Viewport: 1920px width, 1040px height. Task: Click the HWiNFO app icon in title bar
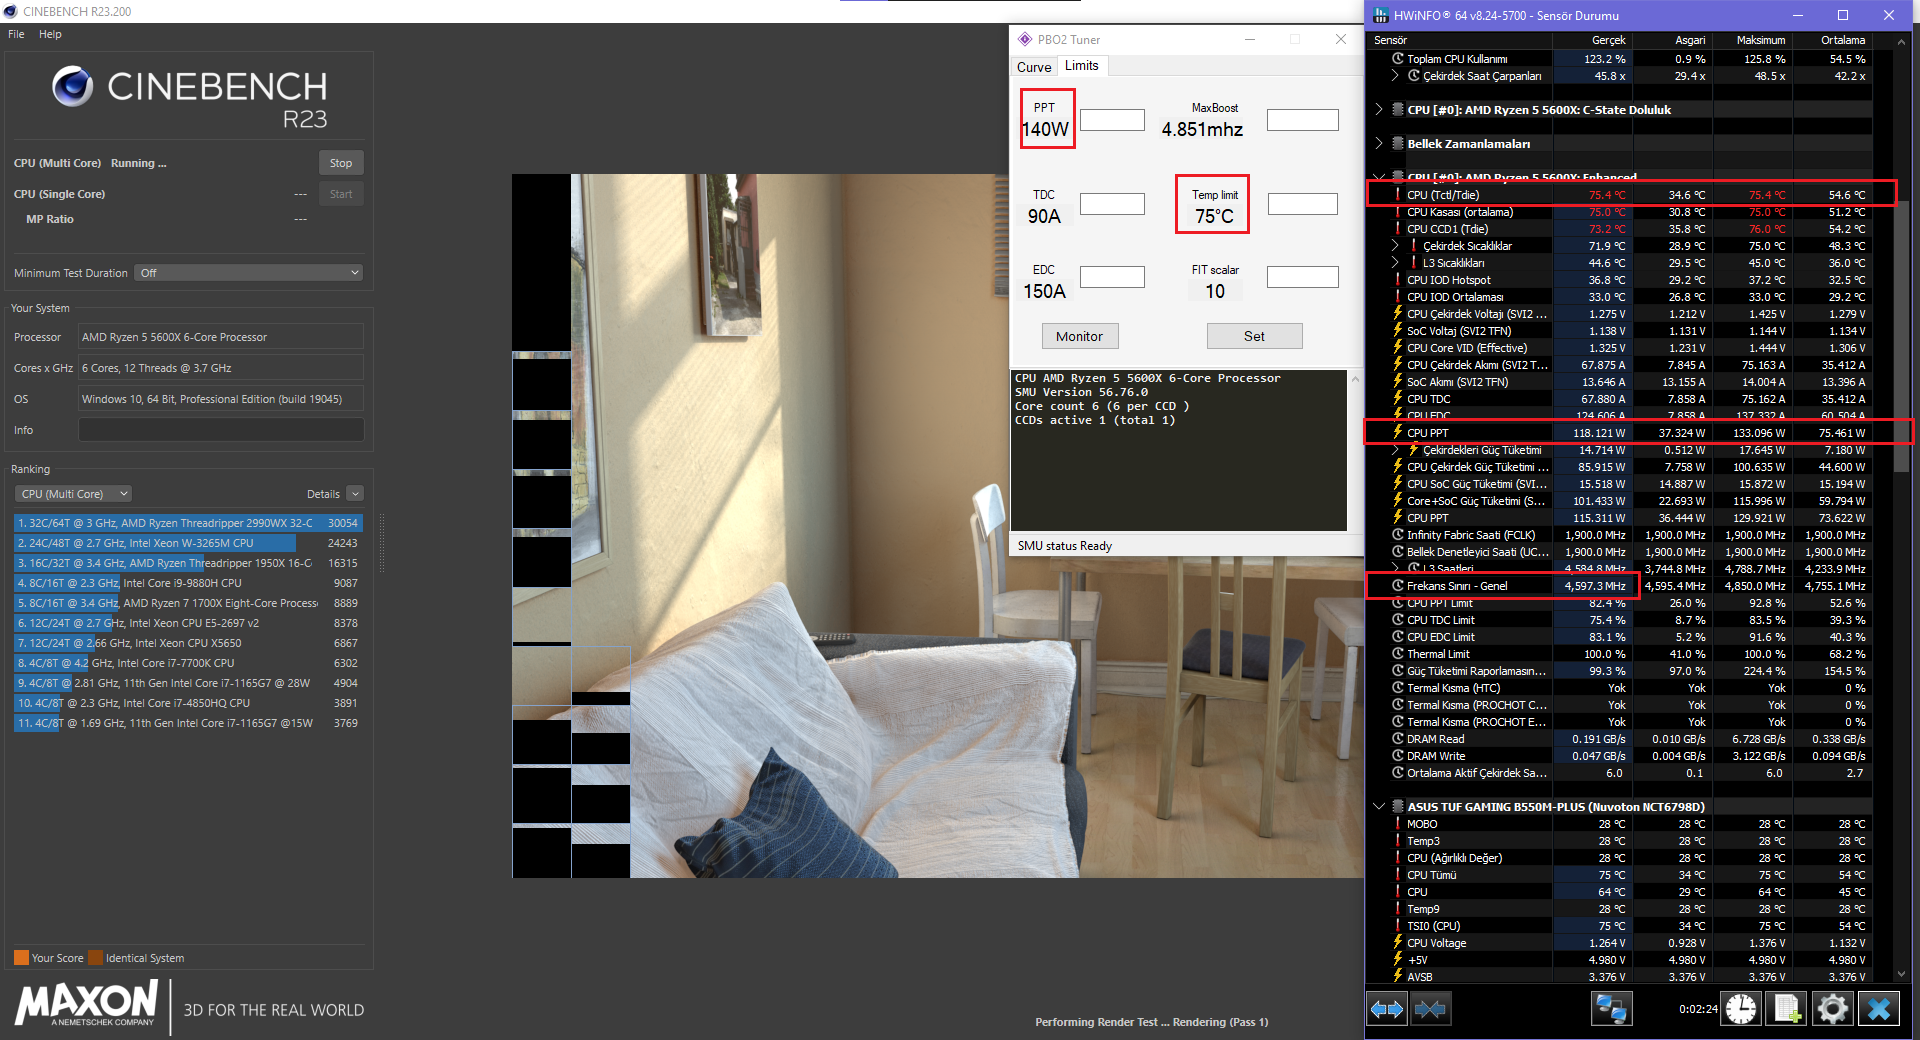point(1381,15)
